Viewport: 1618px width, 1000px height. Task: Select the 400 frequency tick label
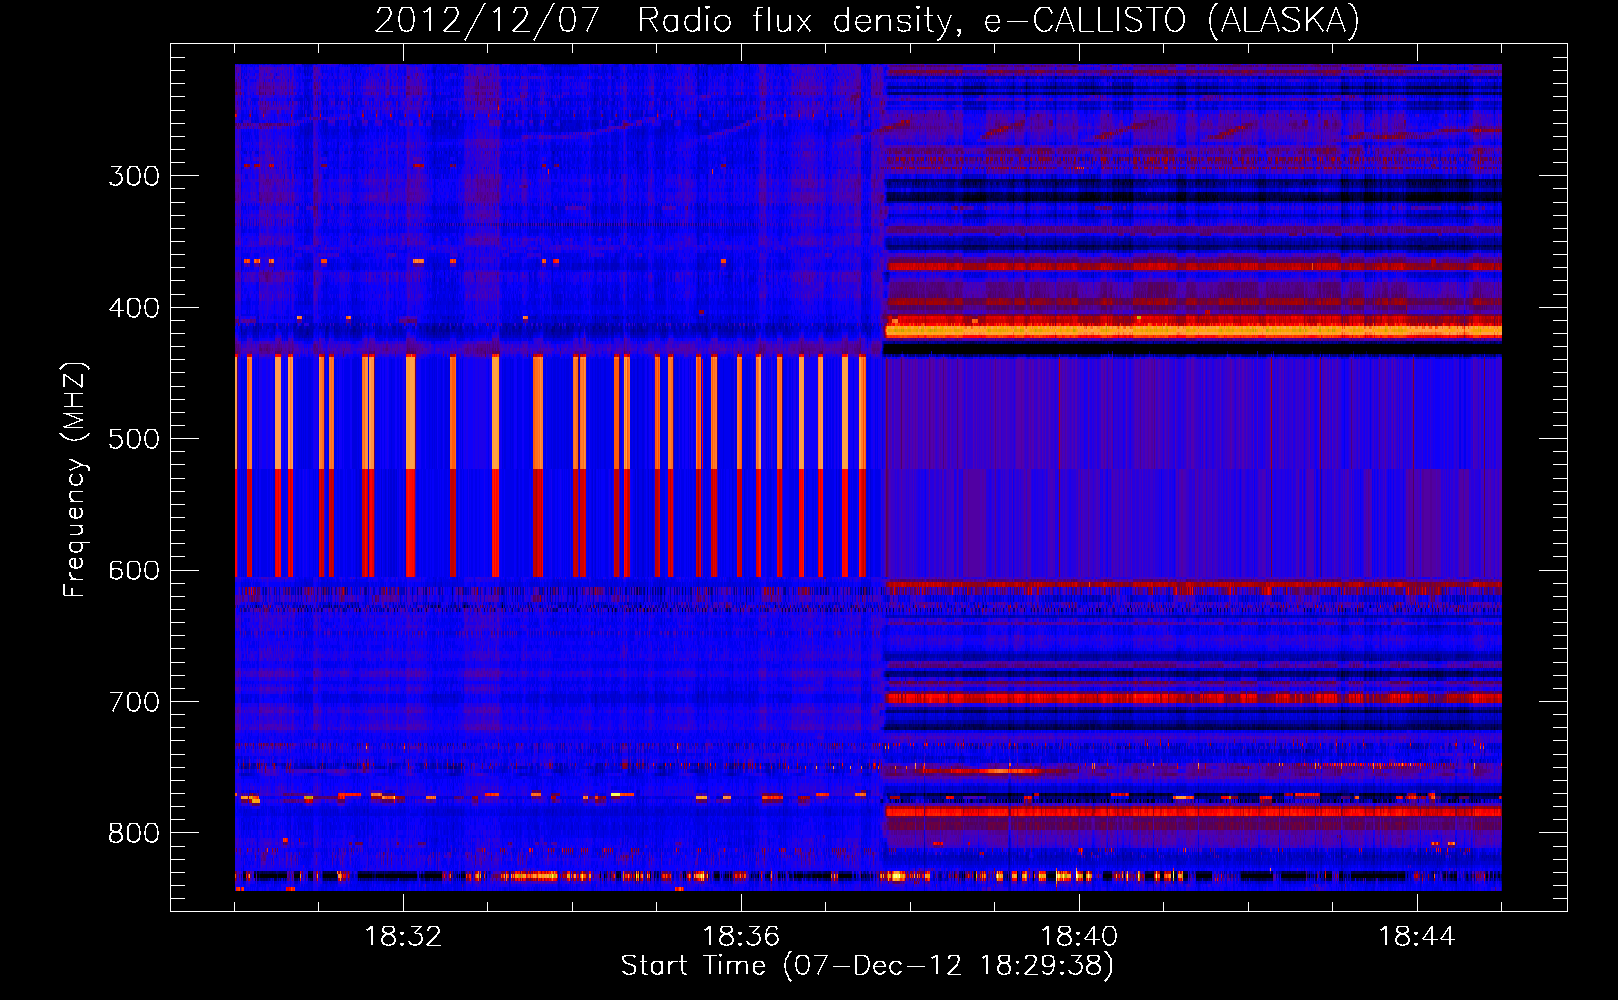point(134,308)
